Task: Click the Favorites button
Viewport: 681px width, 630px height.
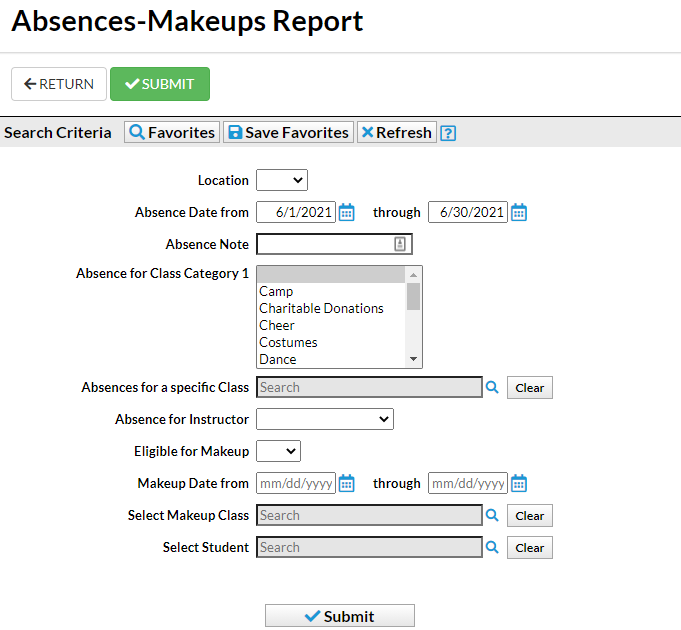Action: [172, 132]
